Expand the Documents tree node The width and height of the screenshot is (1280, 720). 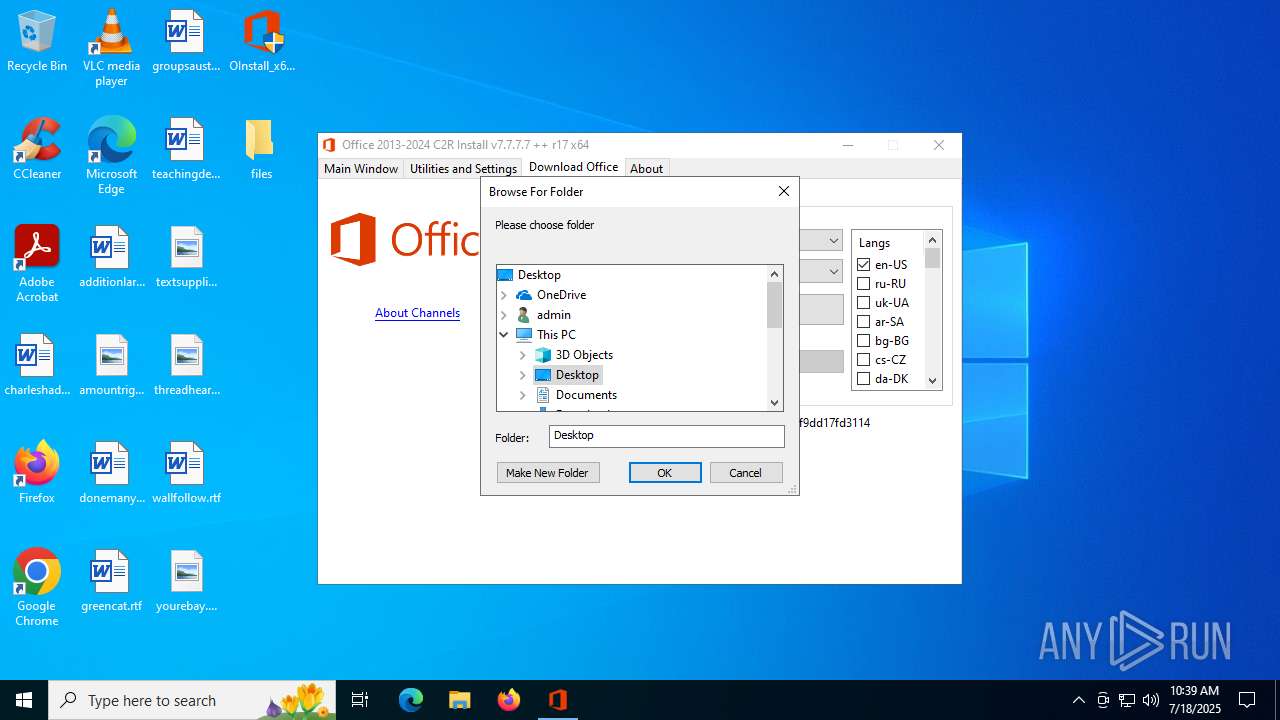(x=523, y=395)
